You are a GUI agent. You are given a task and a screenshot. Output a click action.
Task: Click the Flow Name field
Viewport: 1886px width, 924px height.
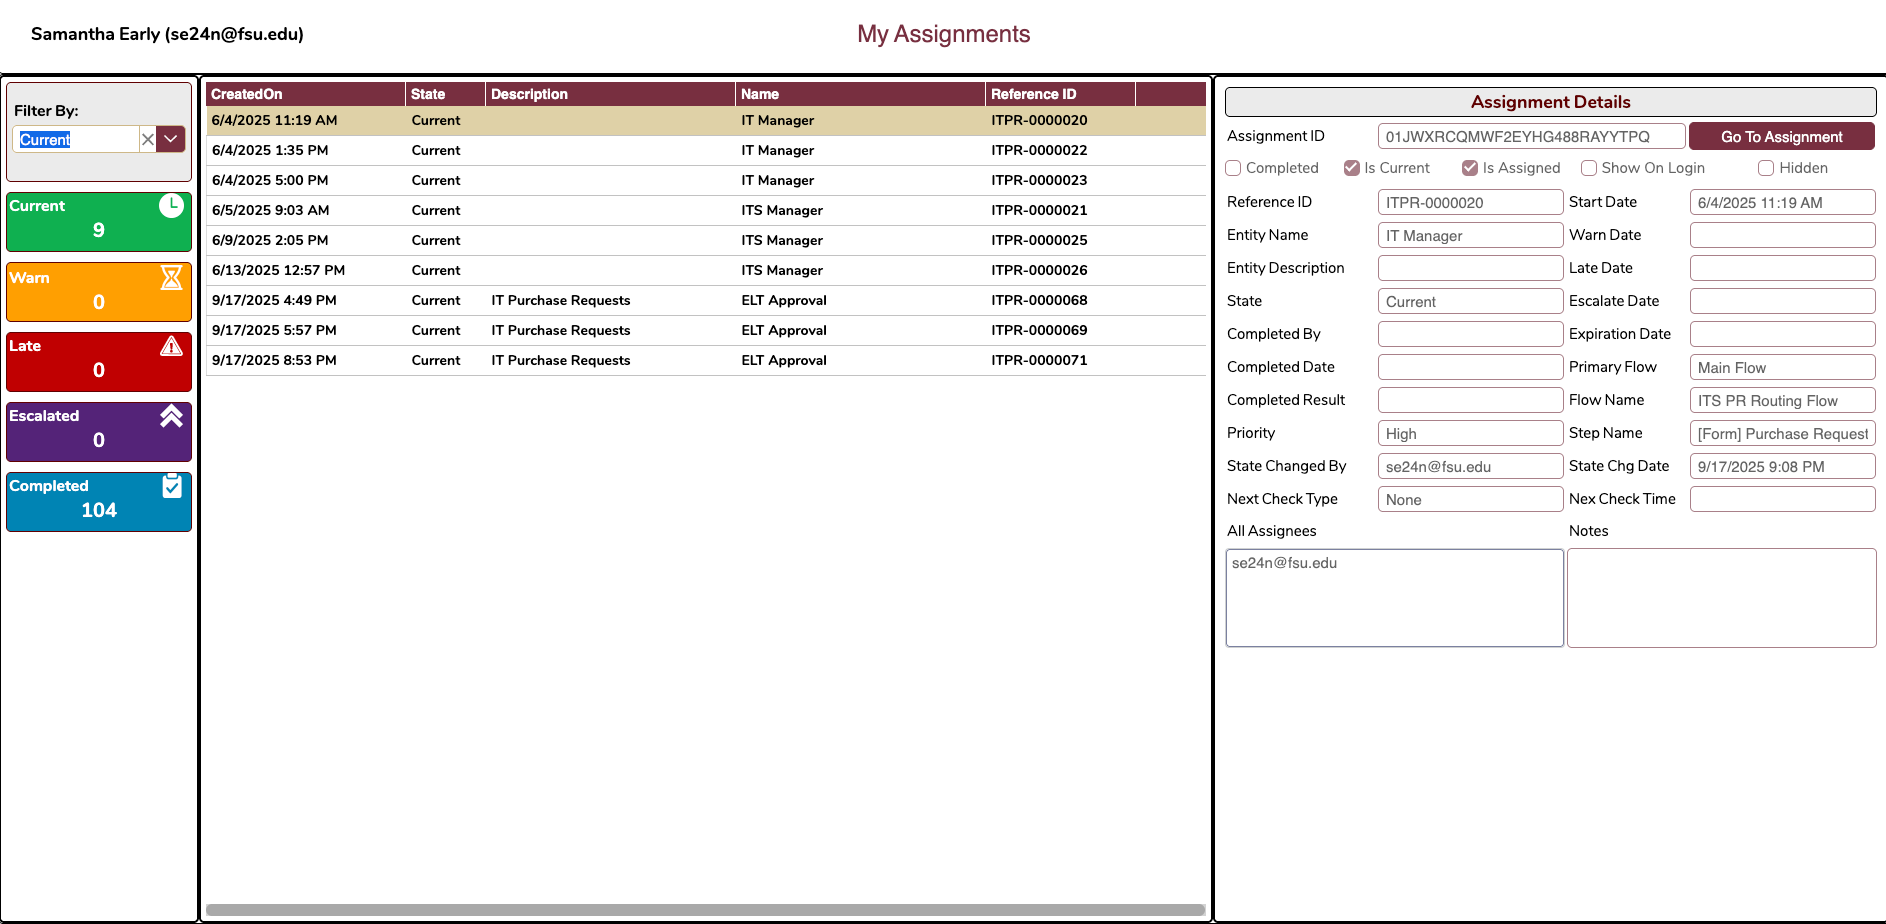1782,400
